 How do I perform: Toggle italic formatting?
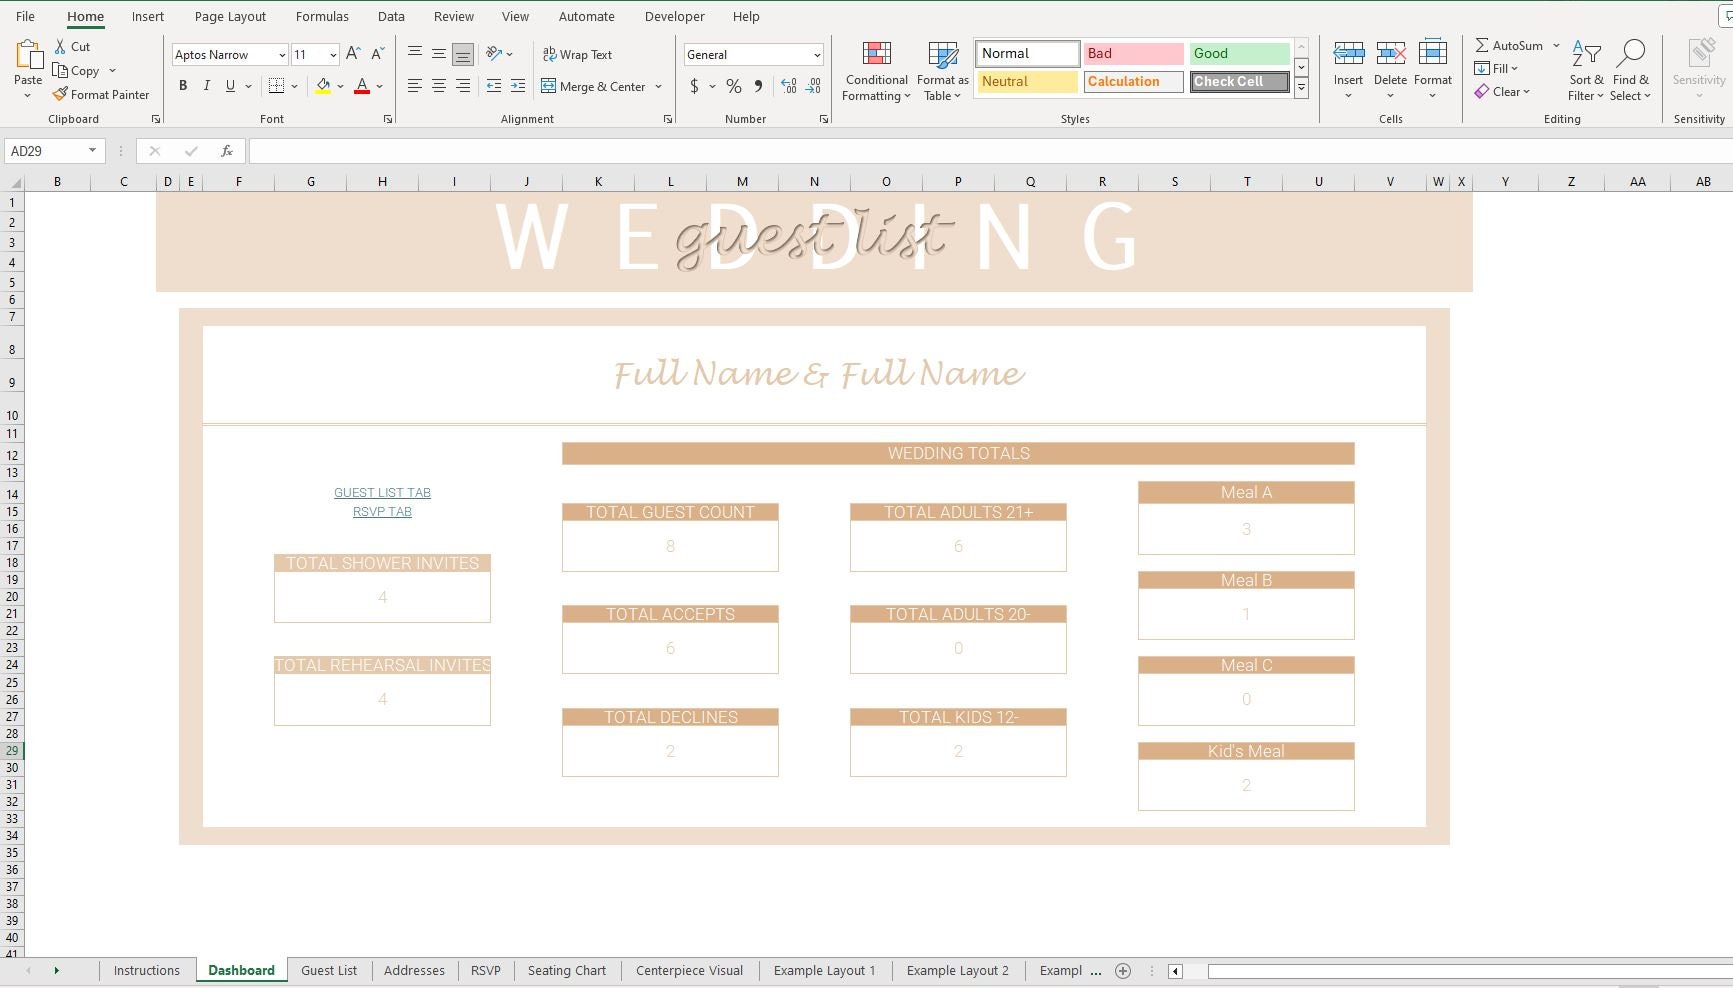click(x=206, y=86)
